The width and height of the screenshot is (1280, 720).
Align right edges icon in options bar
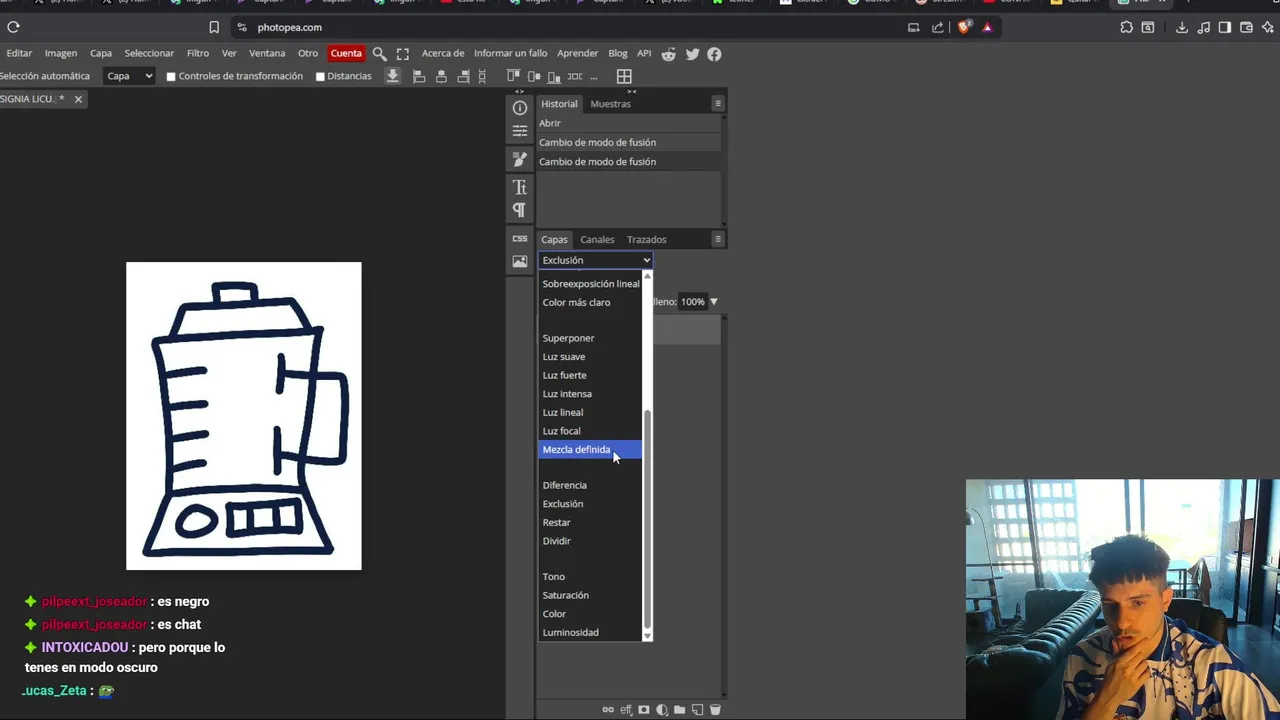pyautogui.click(x=463, y=76)
